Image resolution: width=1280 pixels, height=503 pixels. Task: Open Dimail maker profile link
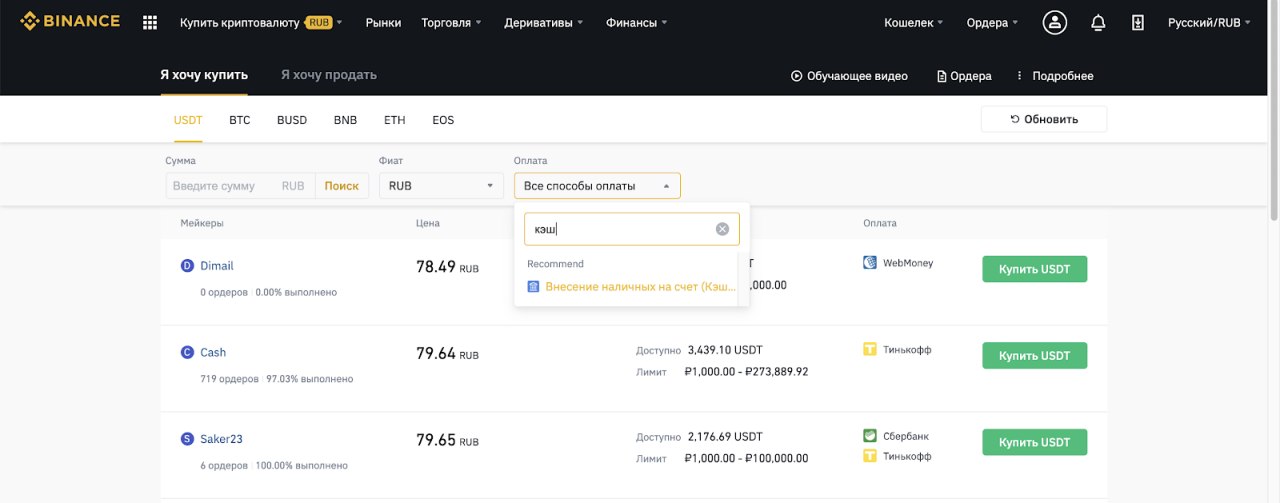pos(217,266)
